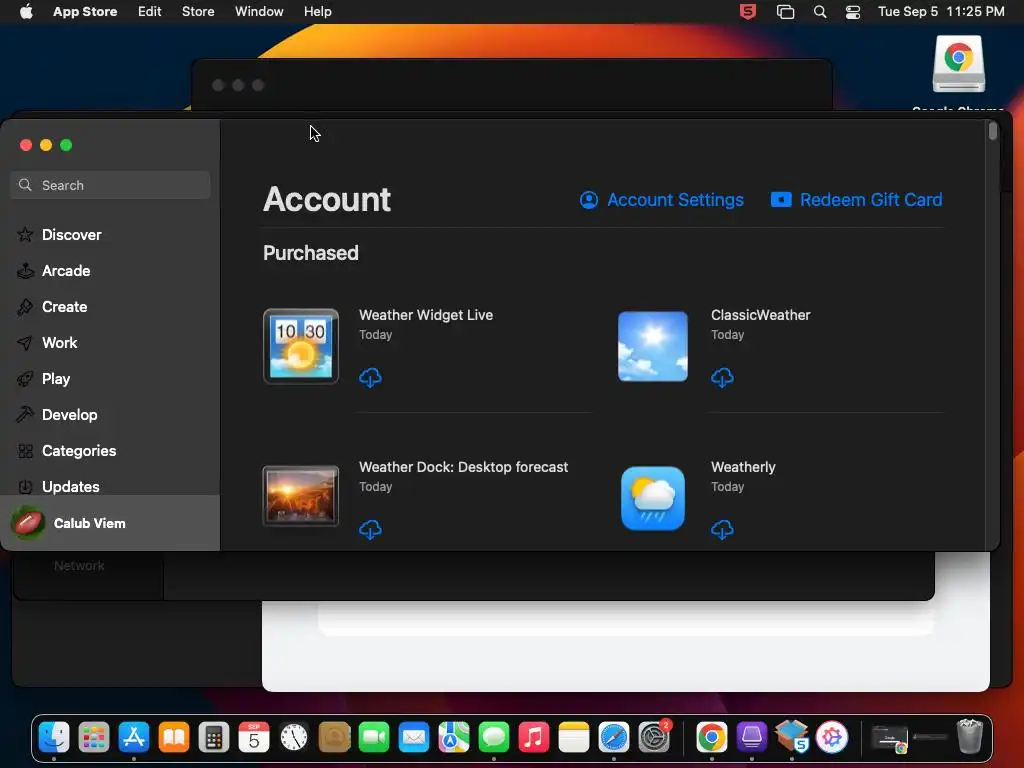Open Mail from the Dock
This screenshot has width=1024, height=768.
[414, 737]
